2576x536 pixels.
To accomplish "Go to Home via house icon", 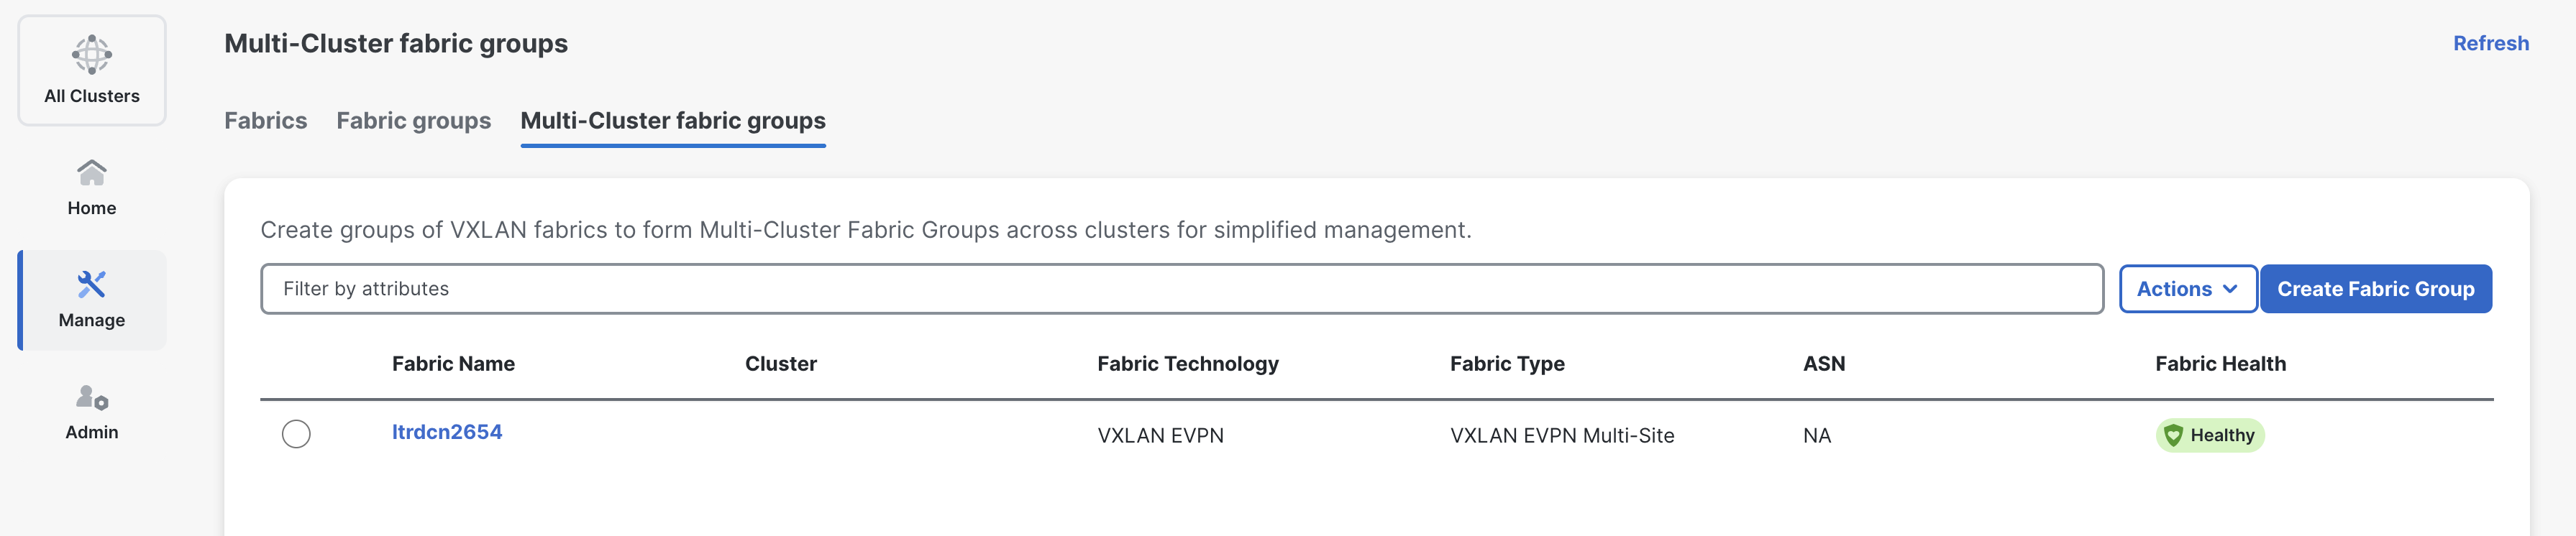I will coord(91,173).
